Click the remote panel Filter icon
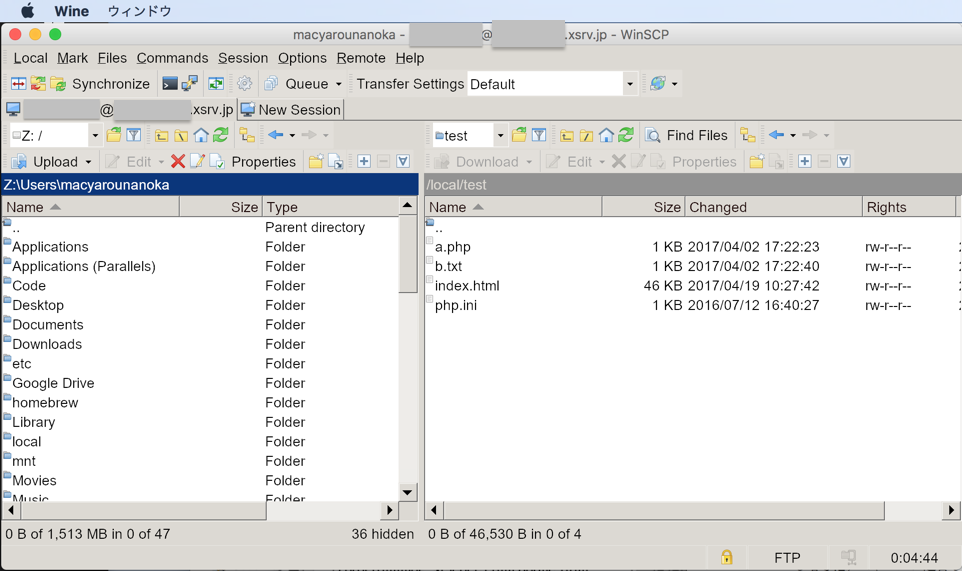Screen dimensions: 962x571 point(539,135)
